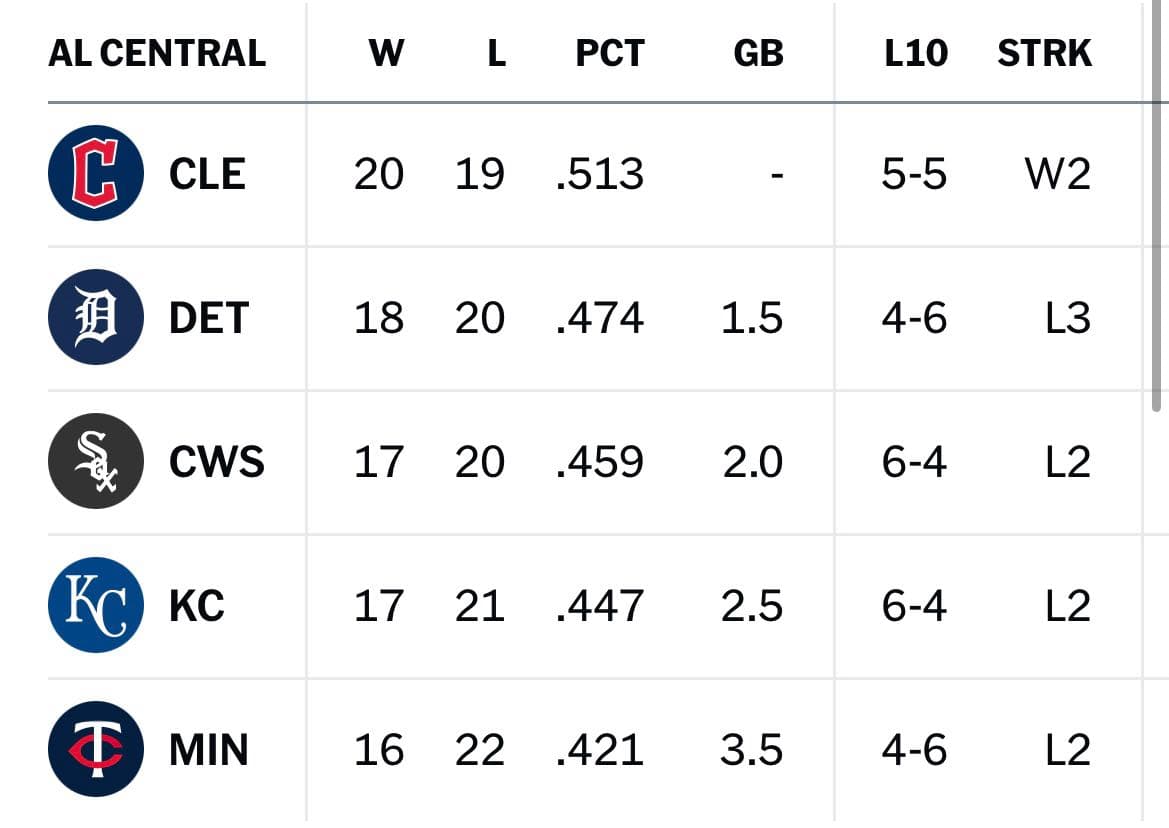Follow the CWS team link
Viewport: 1169px width, 828px height.
tap(217, 462)
